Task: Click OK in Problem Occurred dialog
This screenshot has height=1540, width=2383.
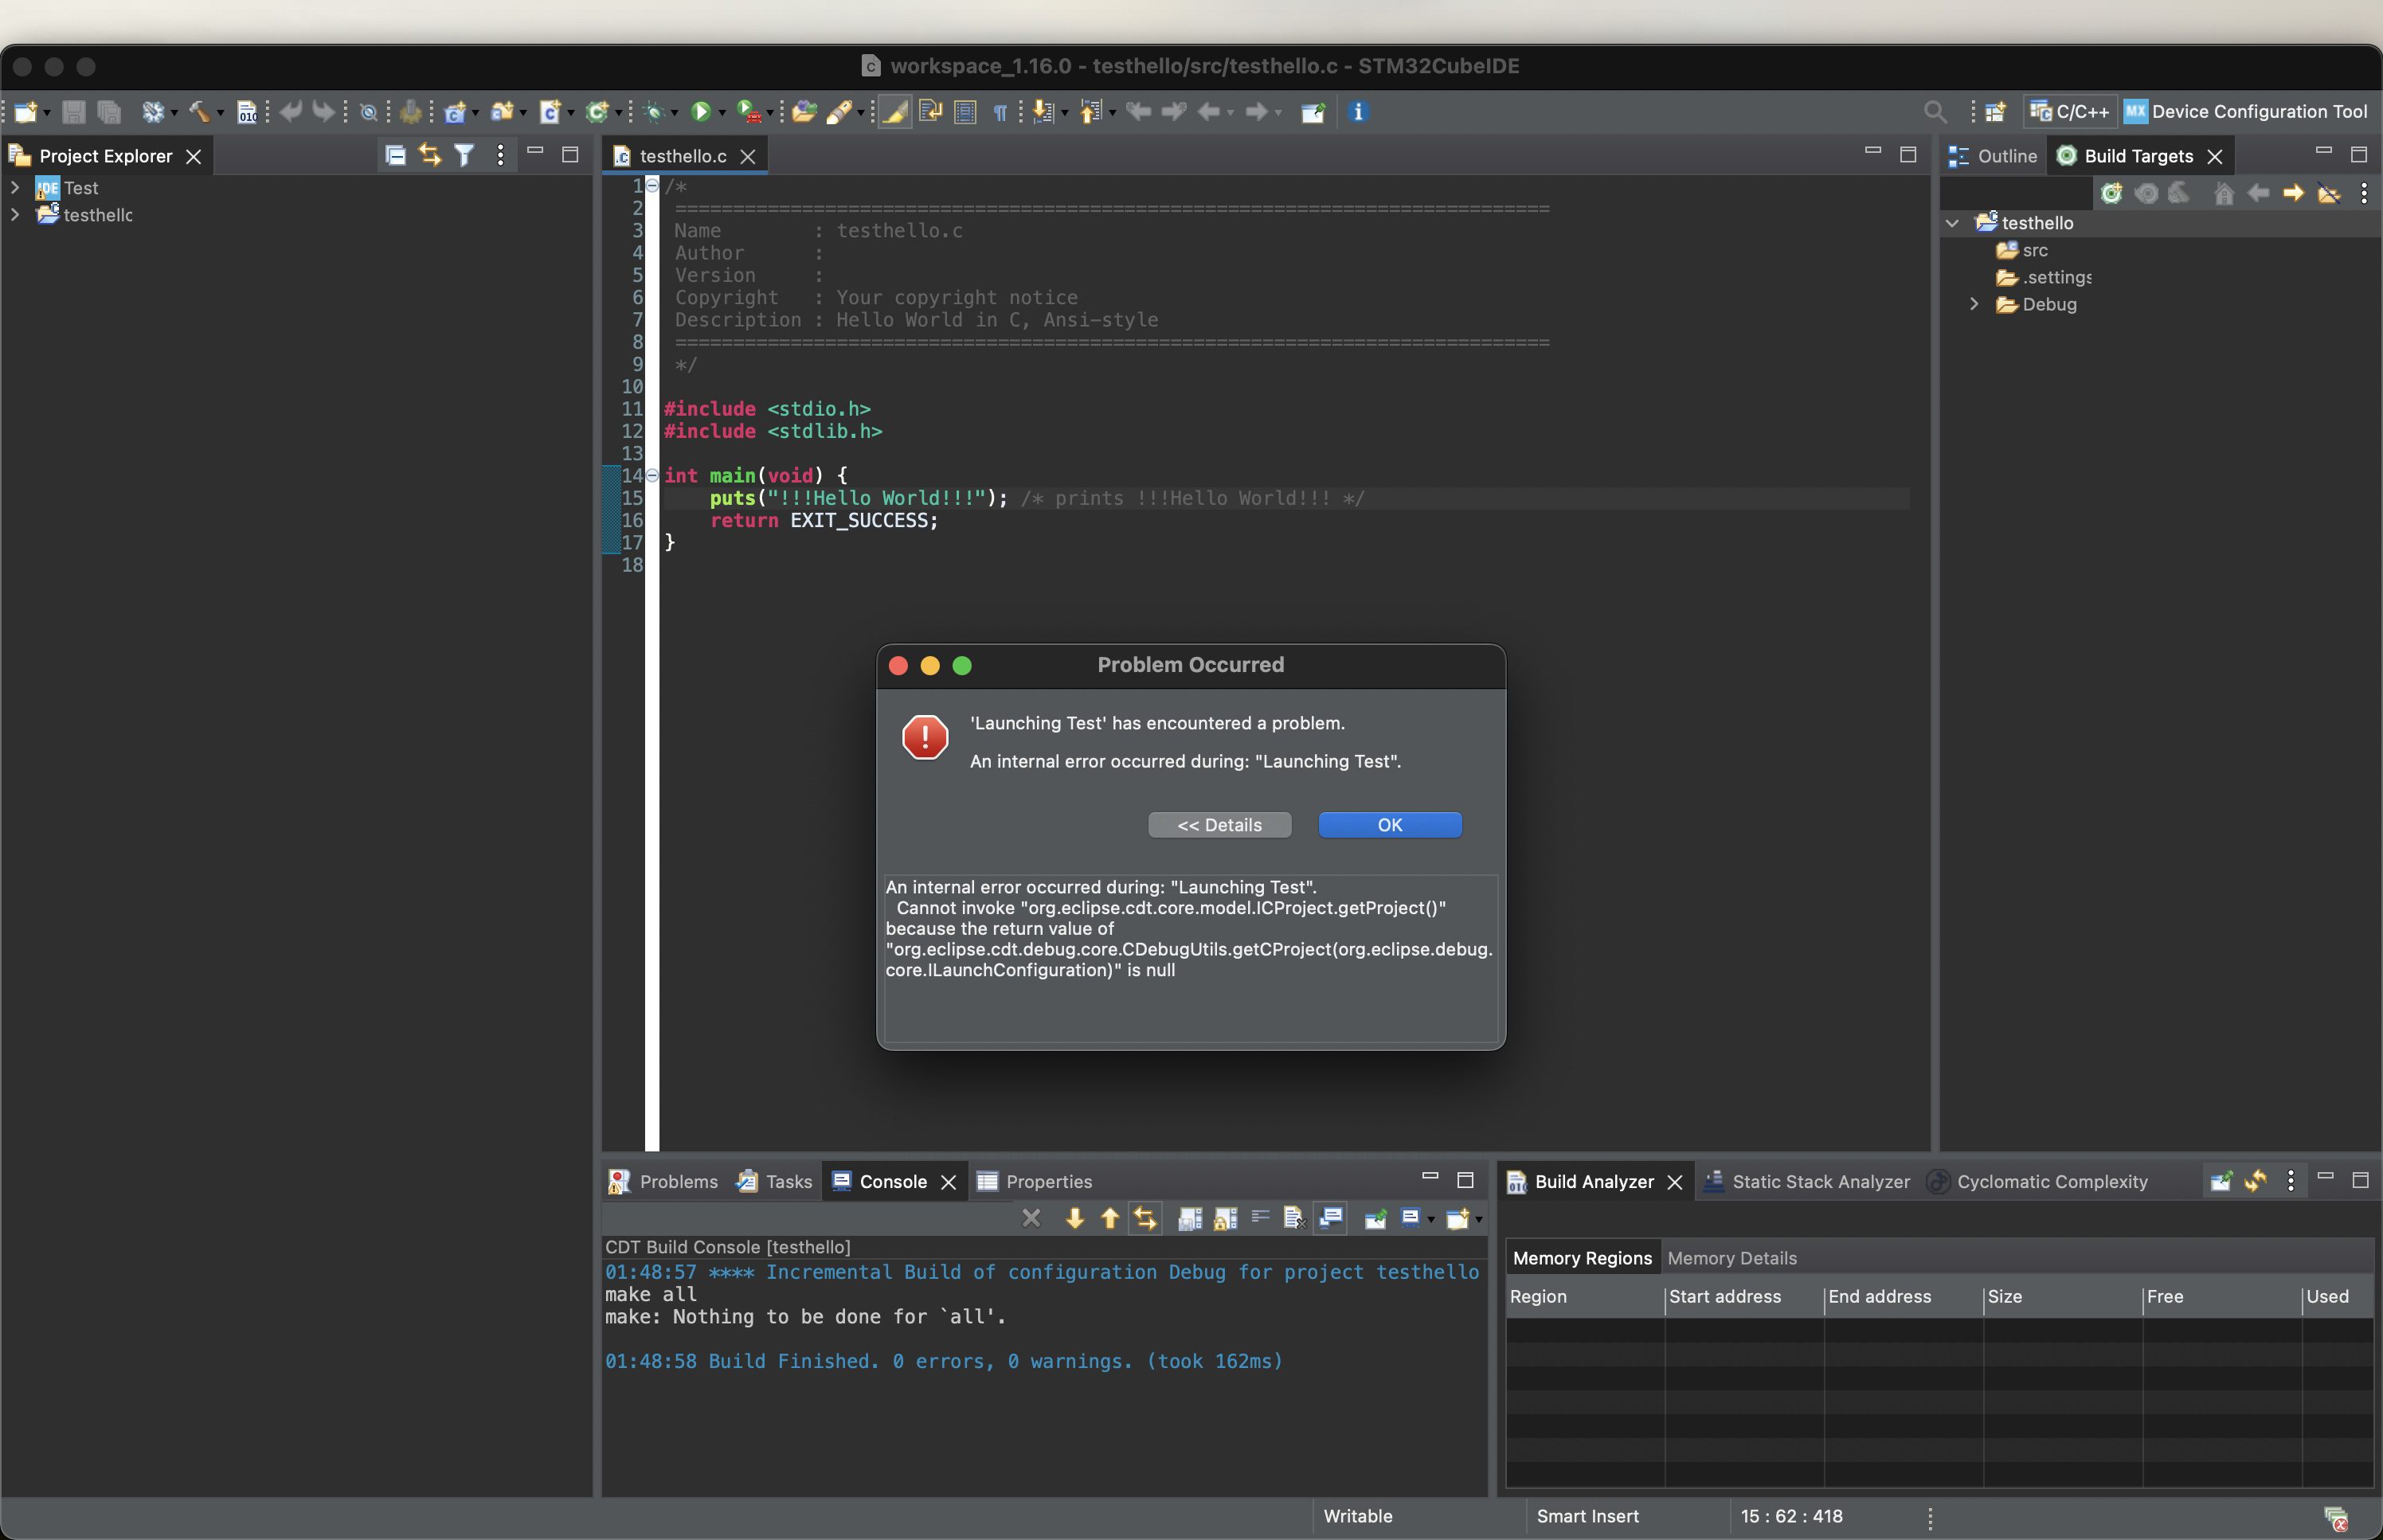Action: pos(1389,825)
